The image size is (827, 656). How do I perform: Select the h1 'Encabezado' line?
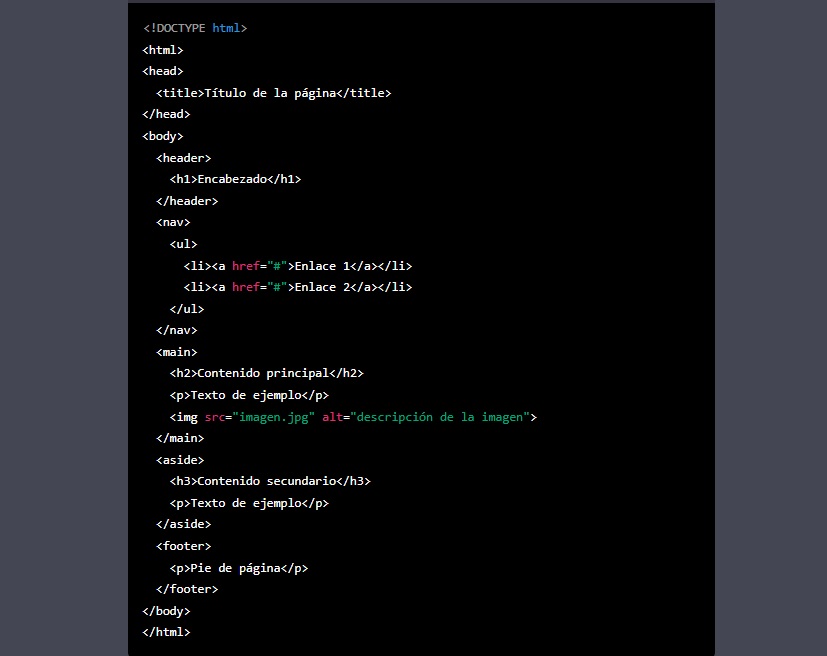[x=235, y=179]
